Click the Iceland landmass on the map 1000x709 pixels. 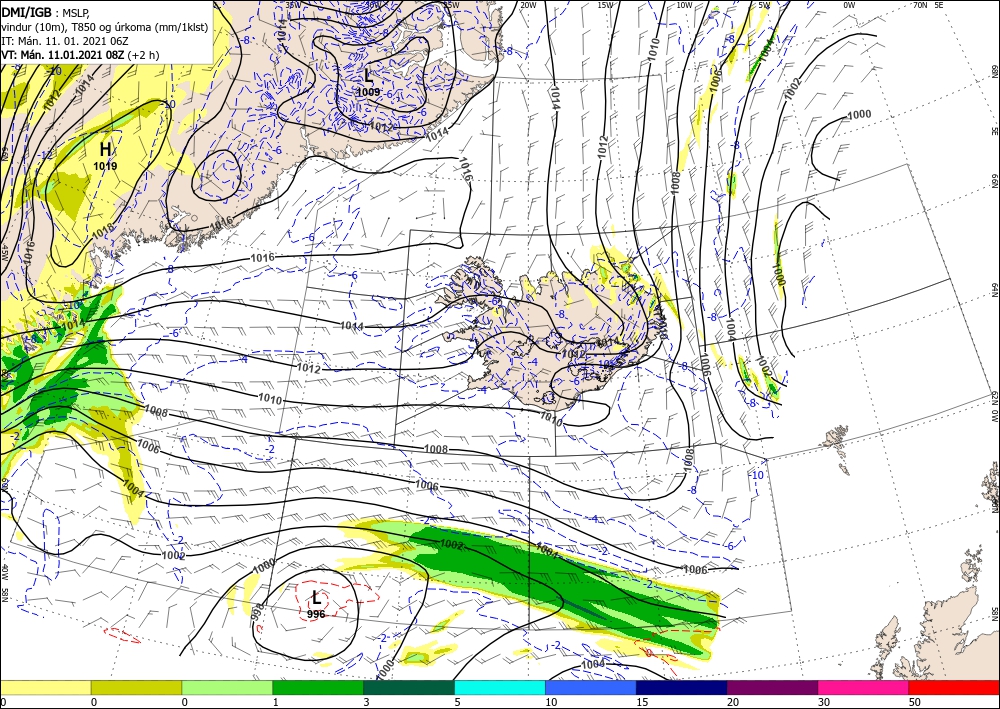(x=548, y=335)
